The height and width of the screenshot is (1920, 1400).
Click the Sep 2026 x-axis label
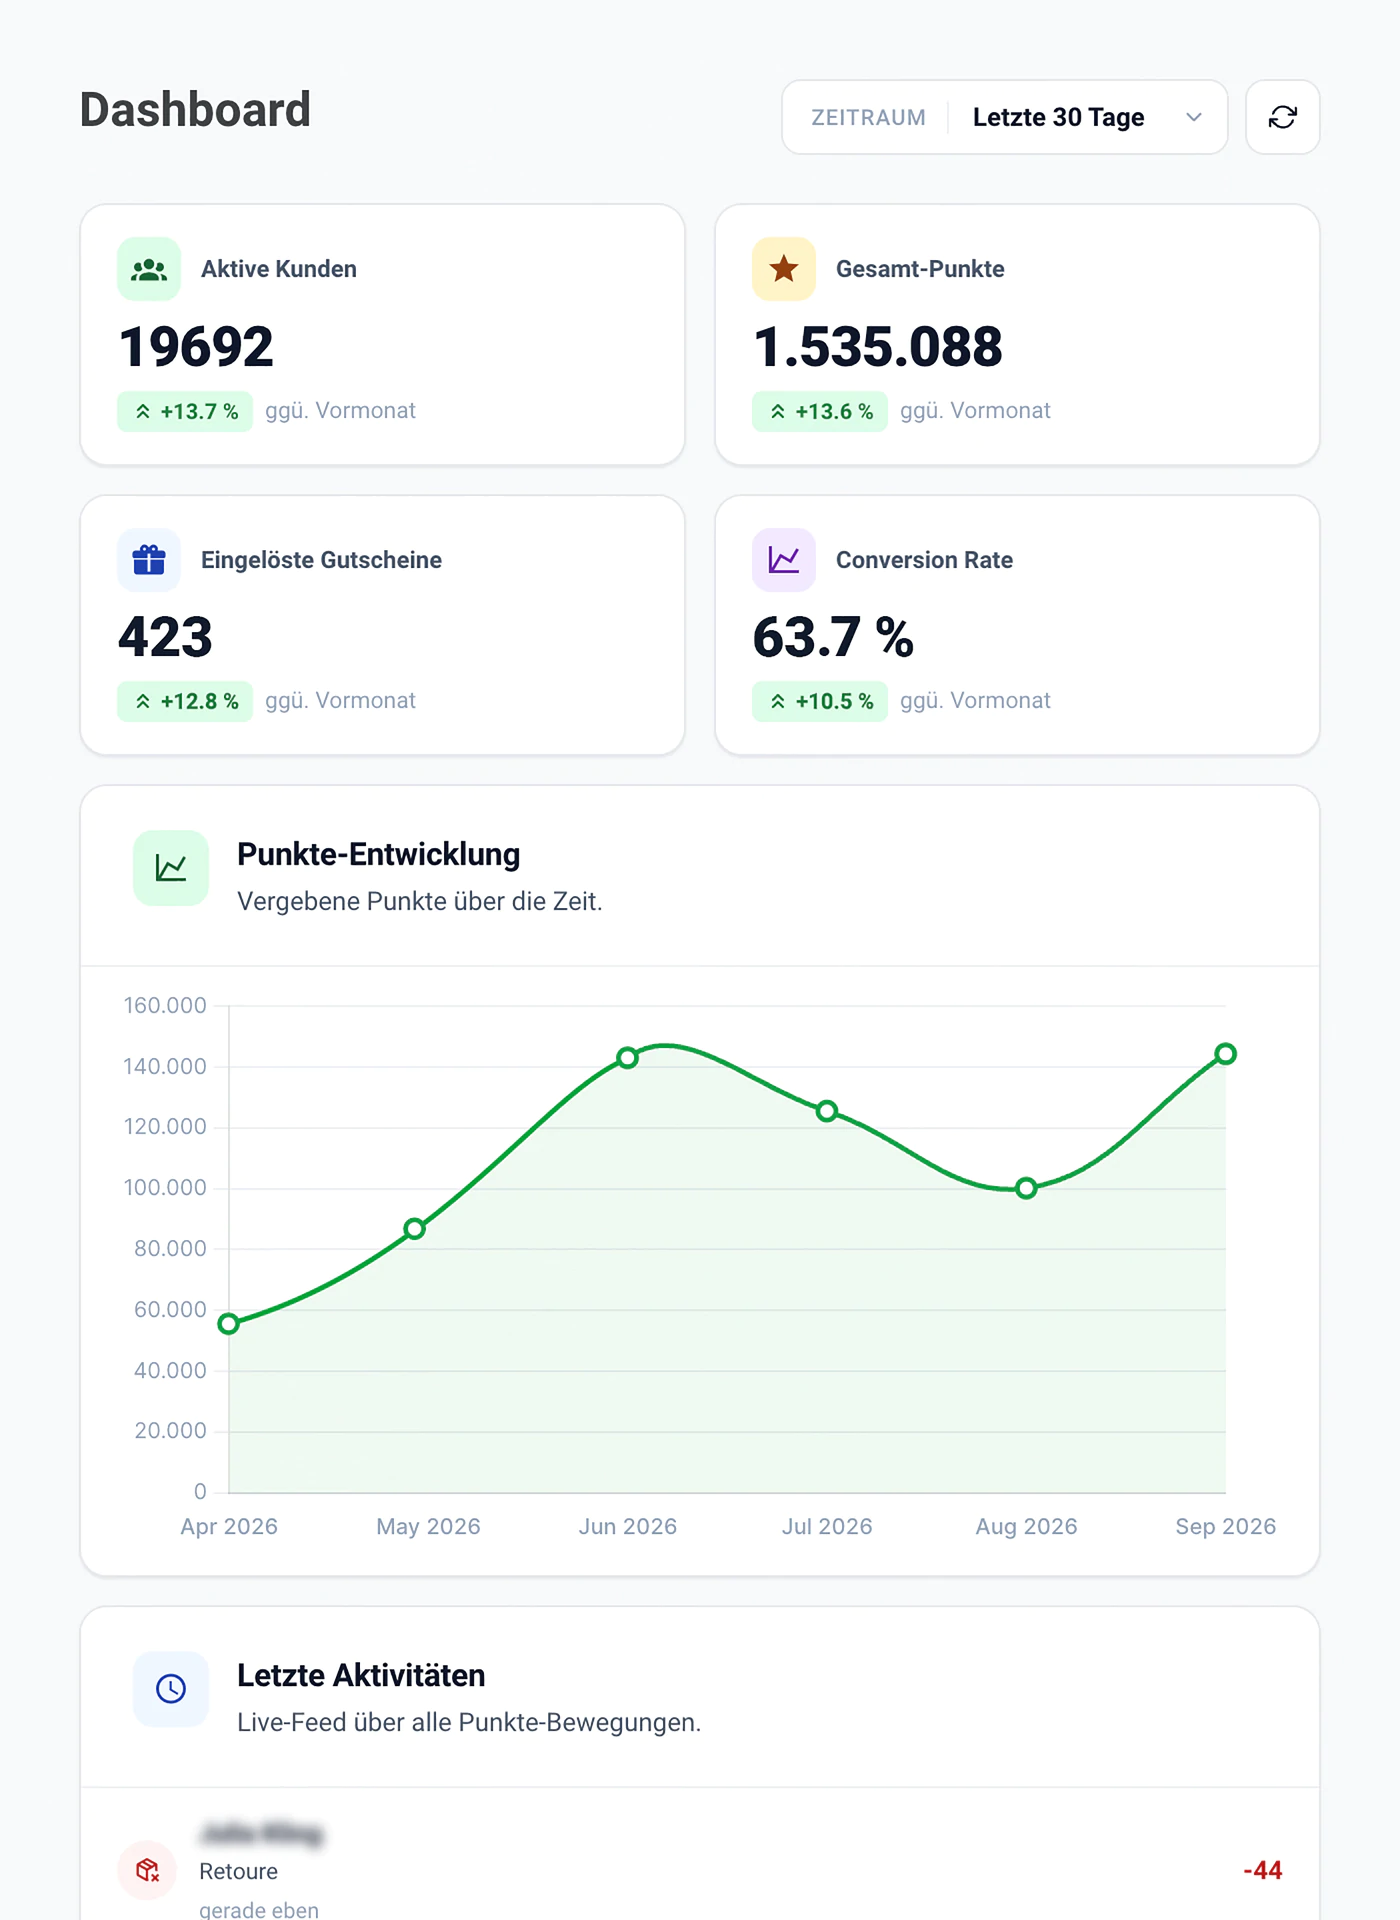(1226, 1526)
